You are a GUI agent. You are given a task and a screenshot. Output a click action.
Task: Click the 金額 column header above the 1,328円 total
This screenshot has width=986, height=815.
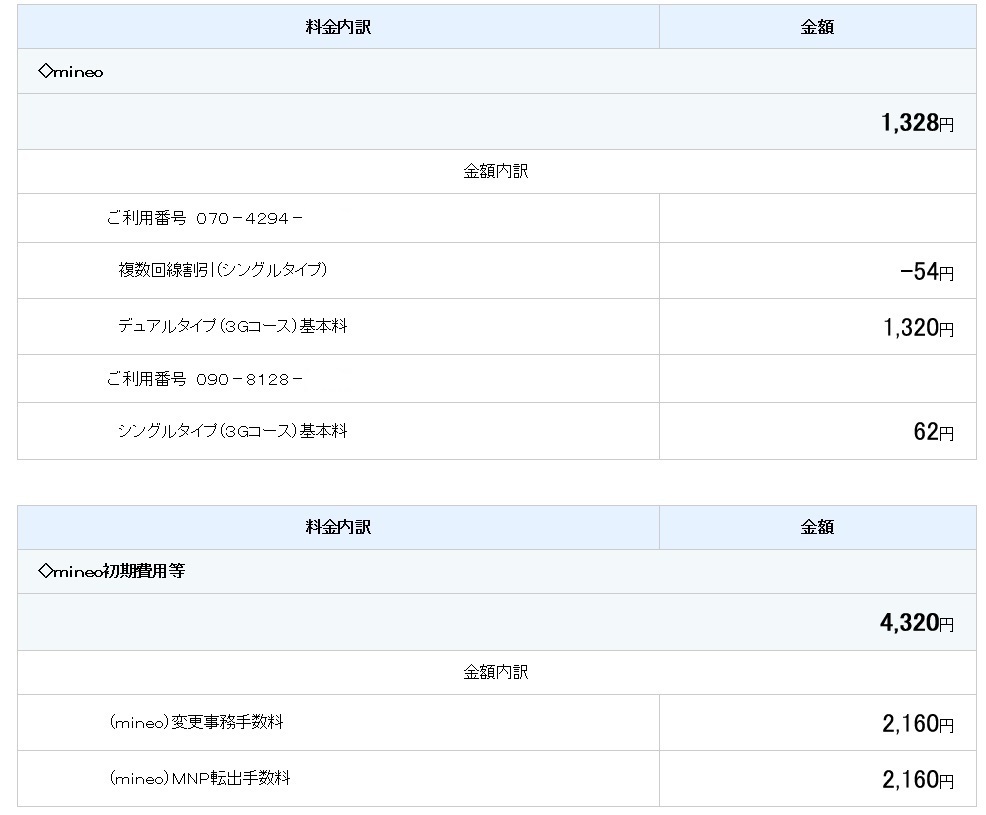click(x=817, y=27)
